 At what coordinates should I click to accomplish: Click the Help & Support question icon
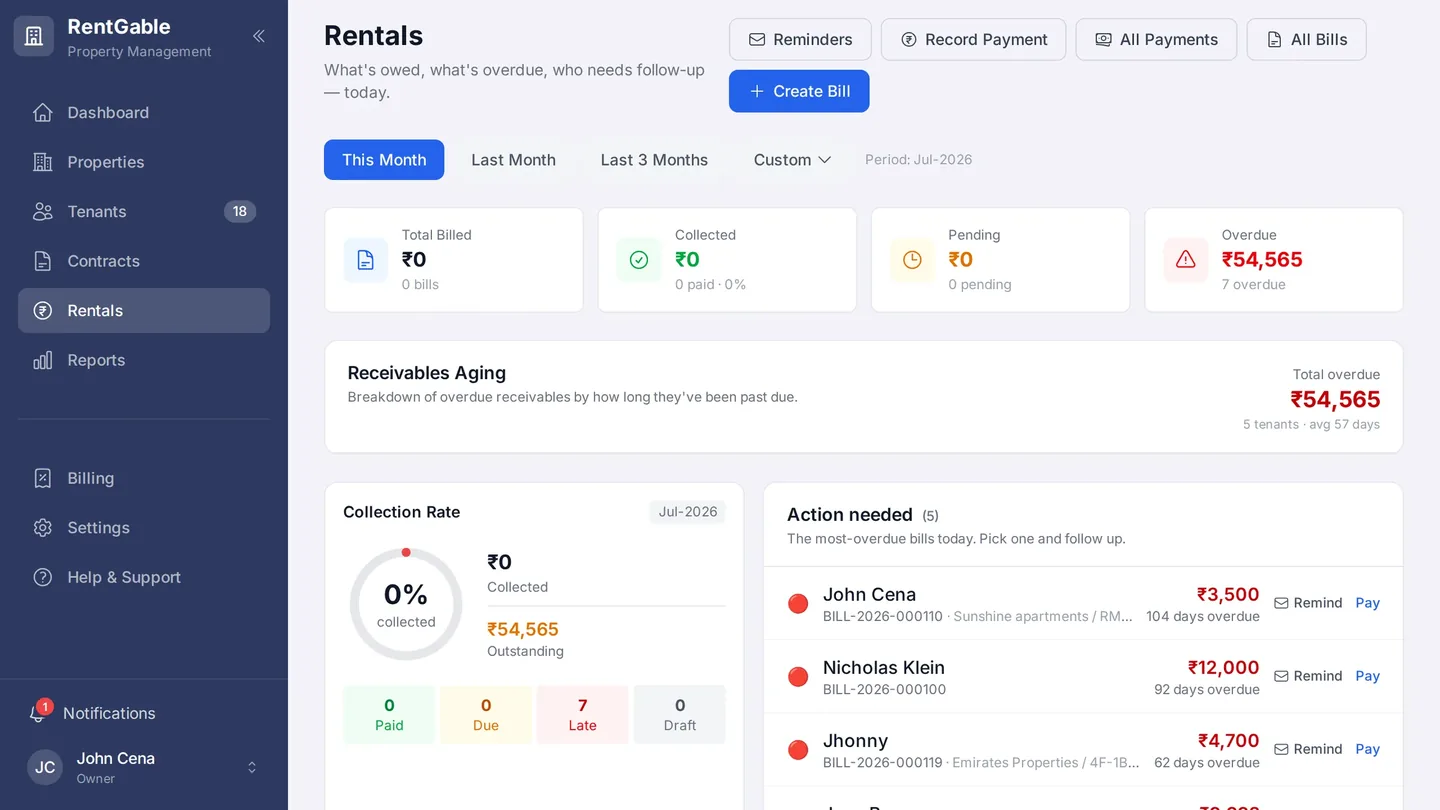pyautogui.click(x=42, y=577)
